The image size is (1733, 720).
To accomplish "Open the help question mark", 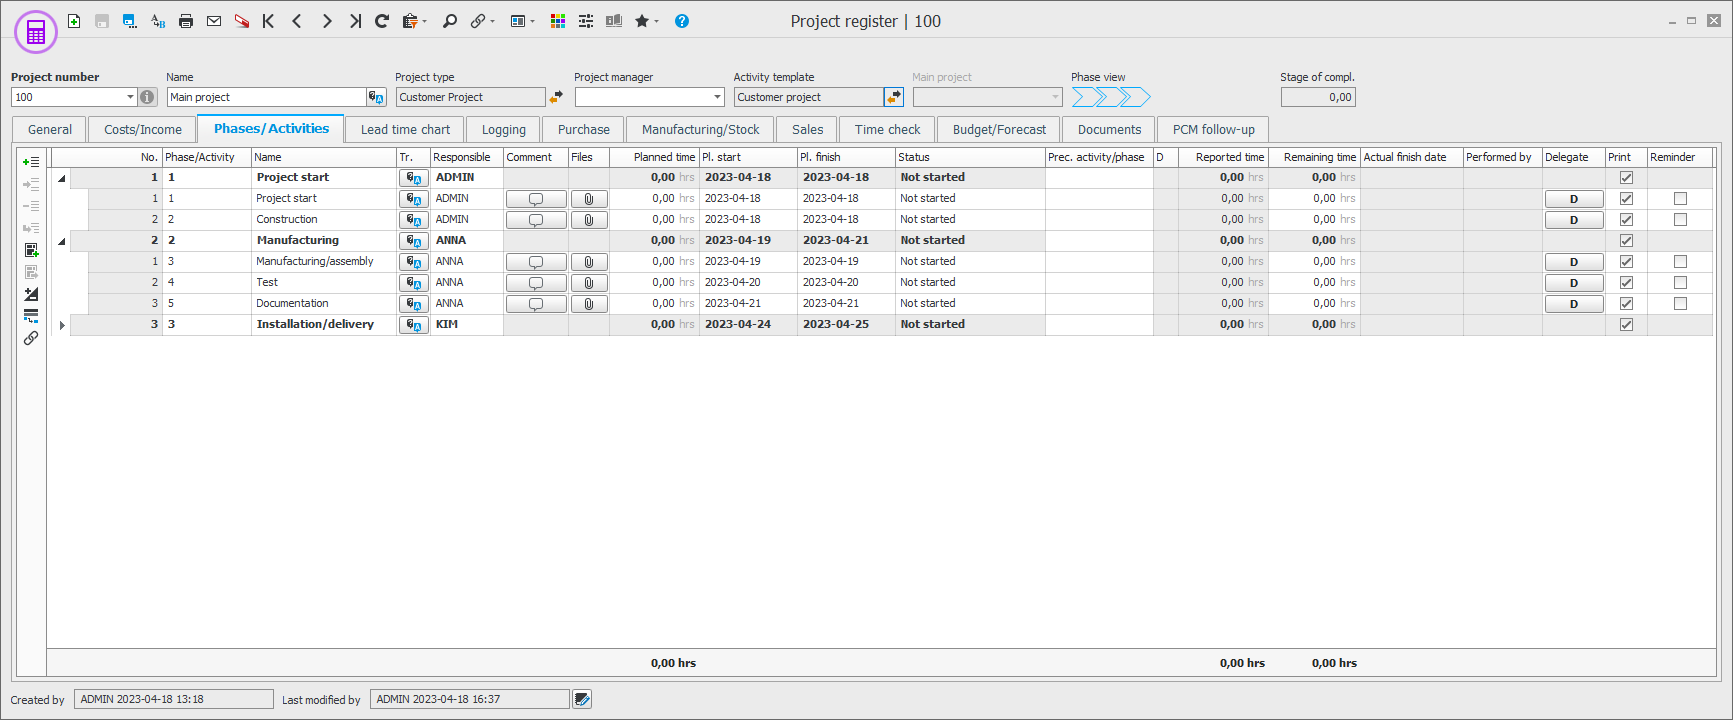I will (x=682, y=21).
